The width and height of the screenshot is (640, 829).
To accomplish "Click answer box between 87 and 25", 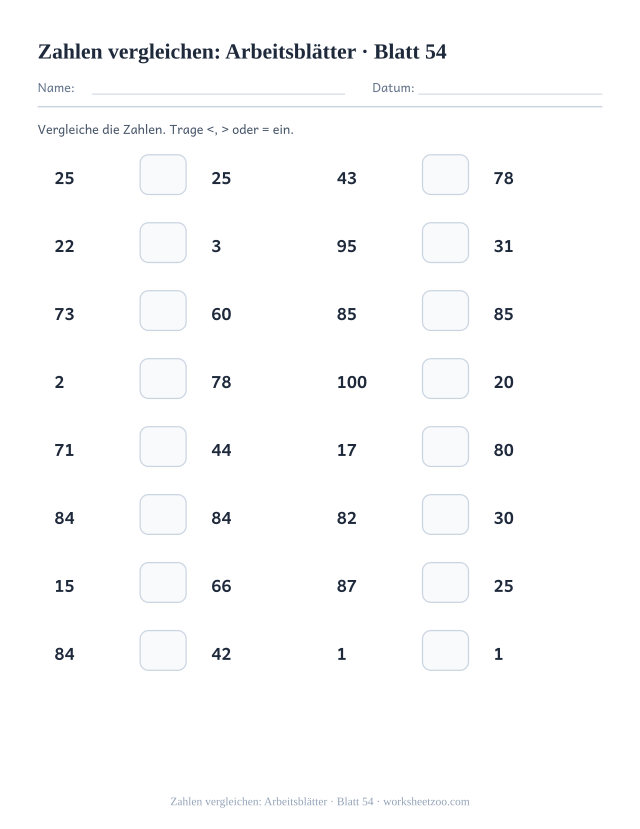I will 445,583.
